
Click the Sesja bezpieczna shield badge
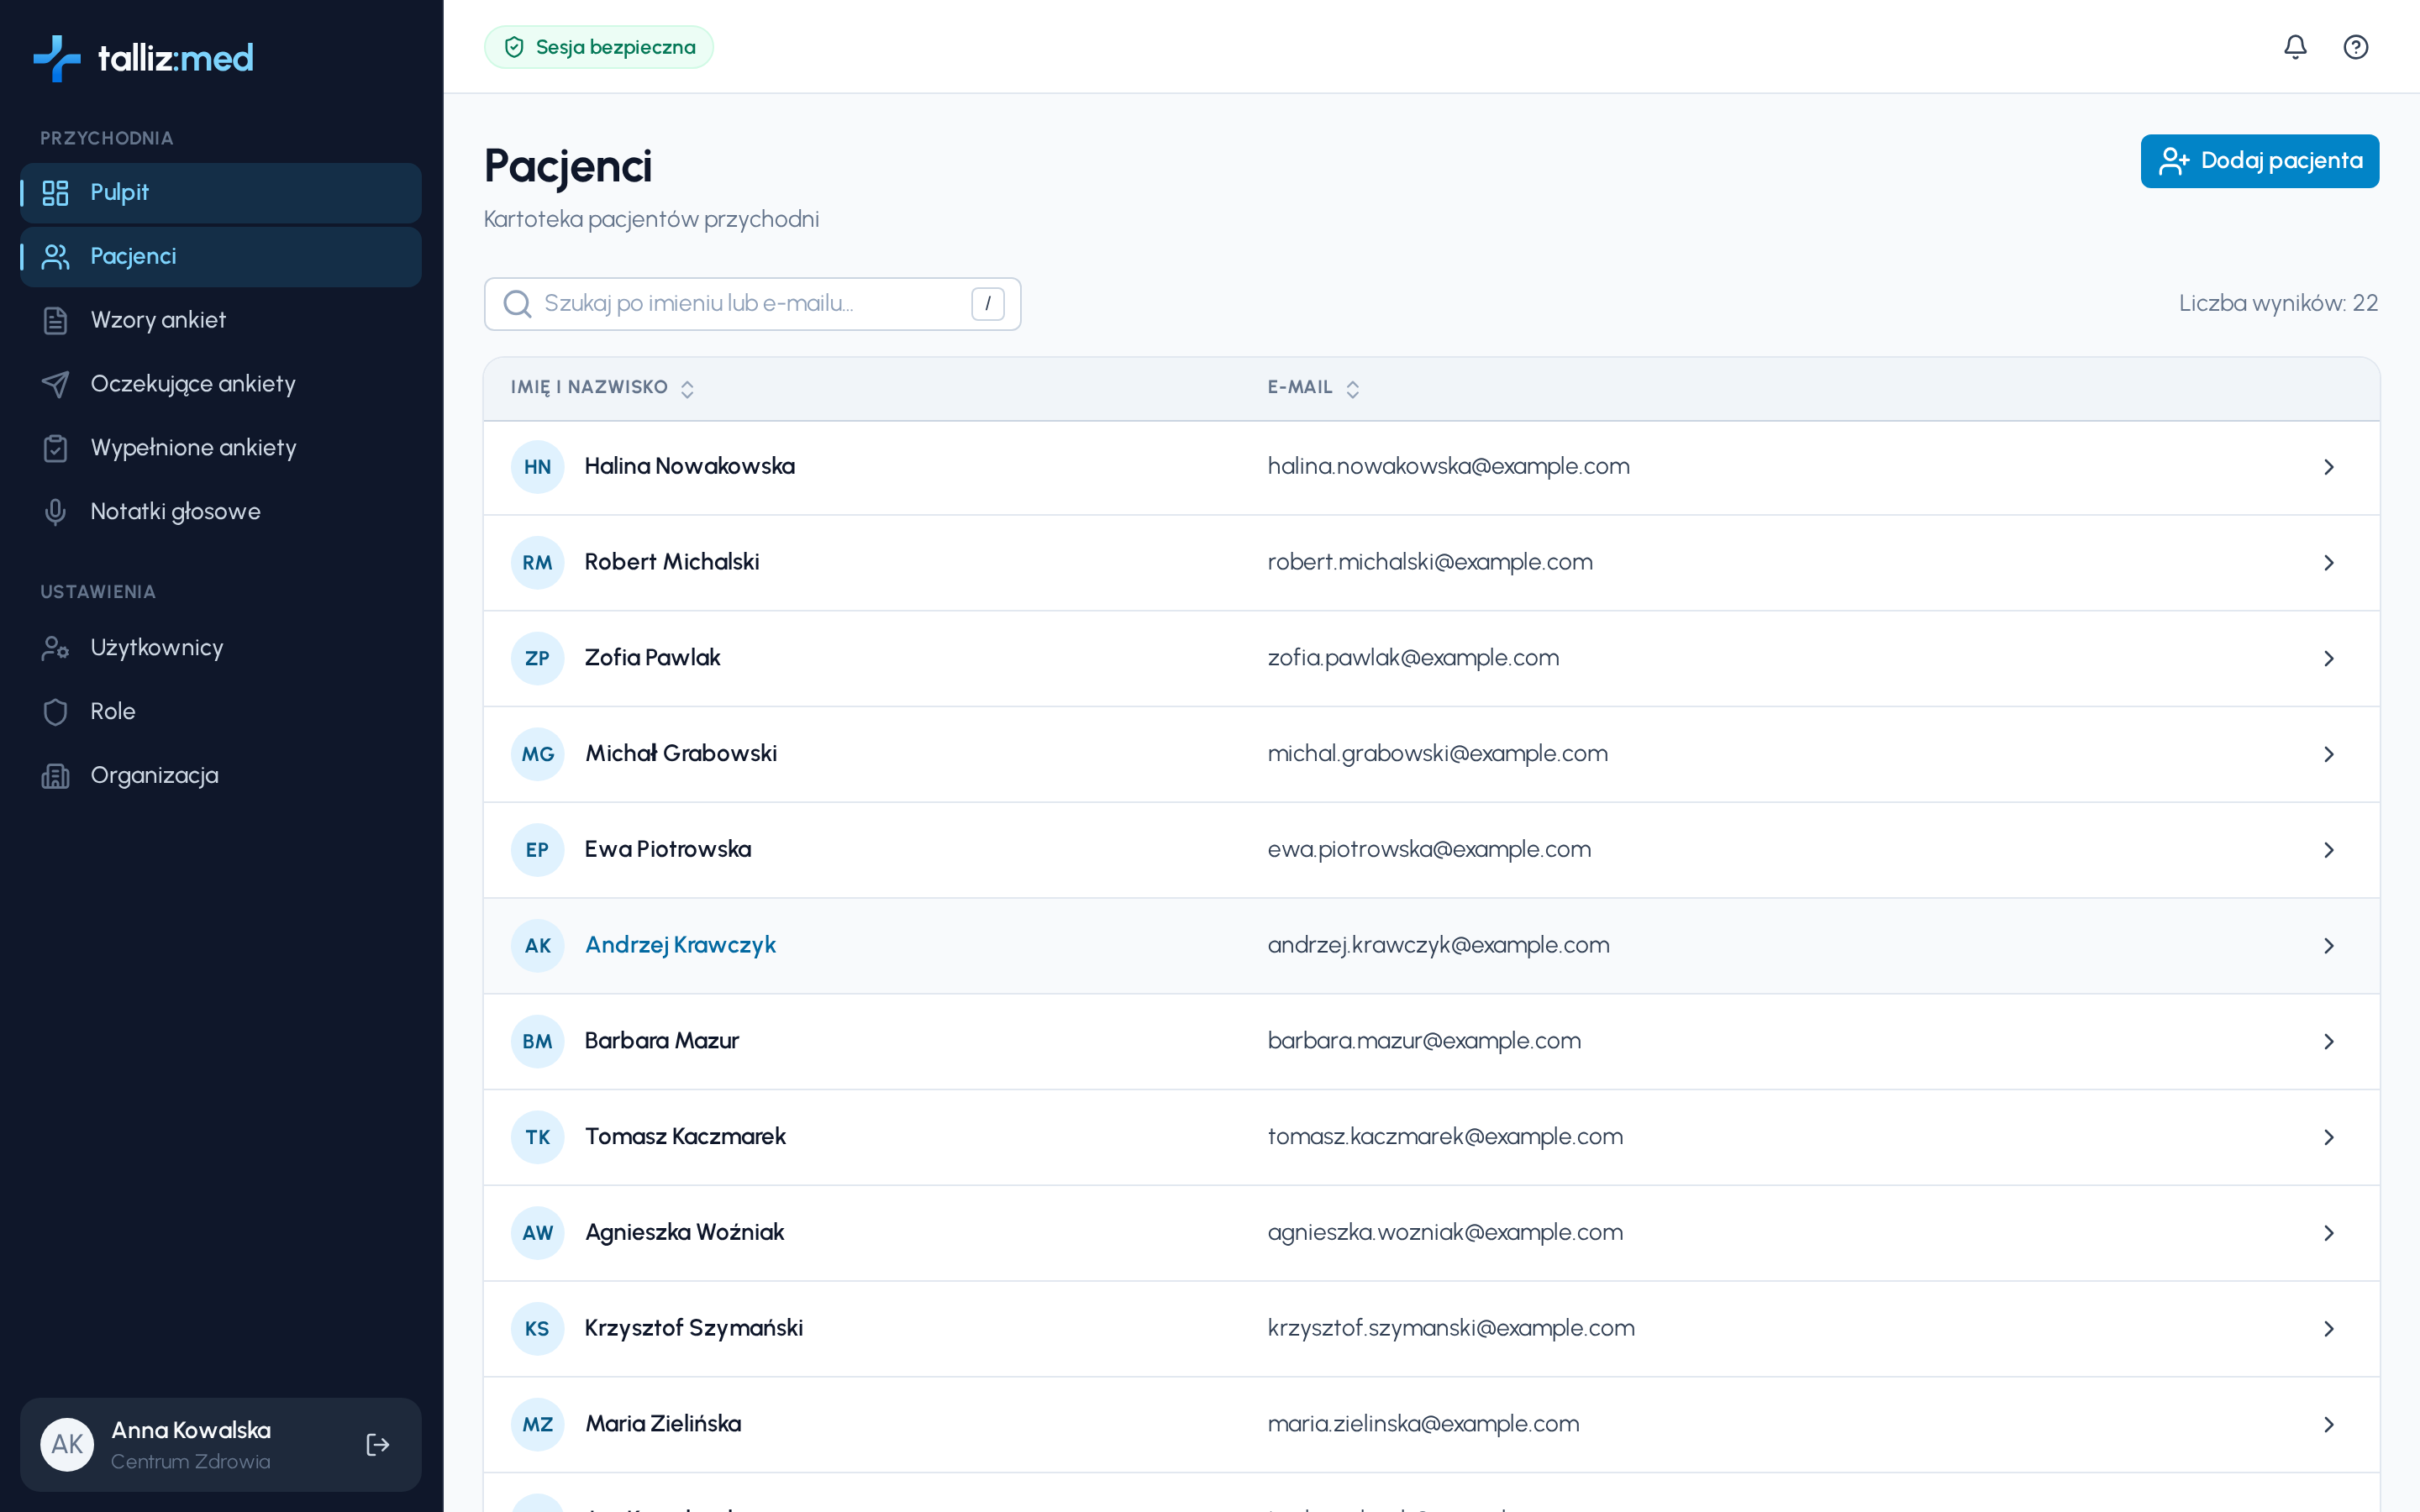(598, 47)
